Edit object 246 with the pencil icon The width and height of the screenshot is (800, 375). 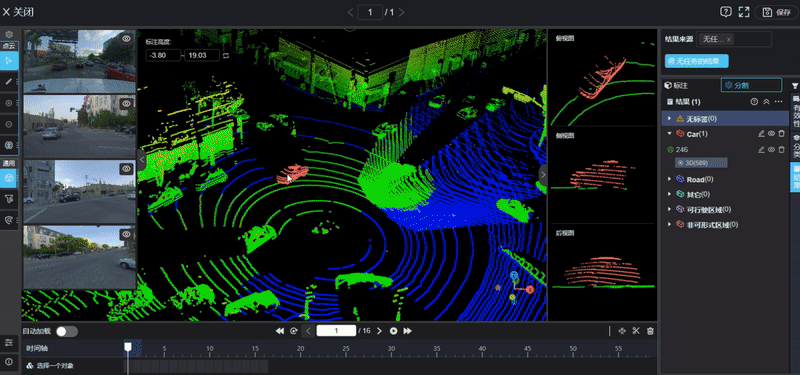coord(761,149)
